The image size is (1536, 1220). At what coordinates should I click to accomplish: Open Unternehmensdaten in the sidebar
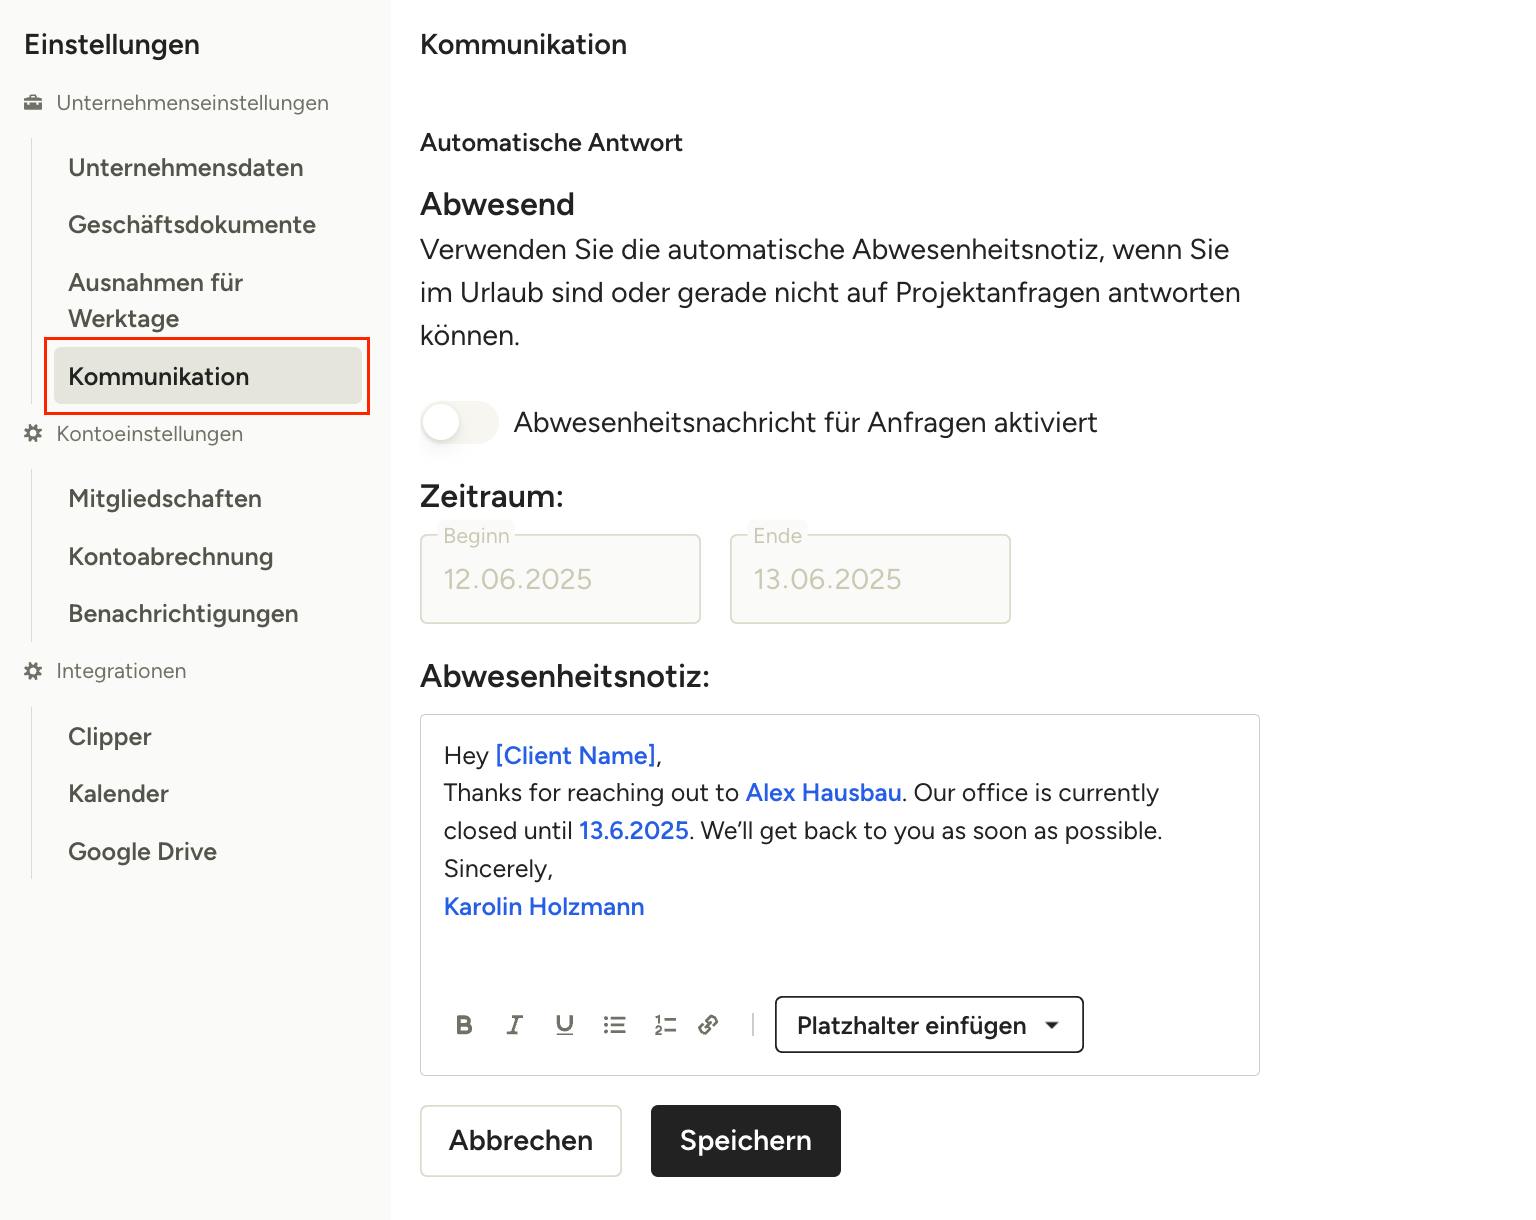(x=186, y=168)
